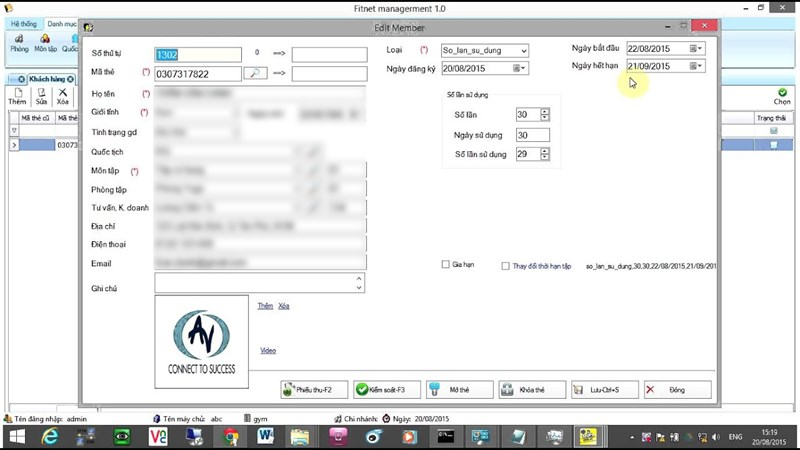Screen dimensions: 800x450
Task: Click the Sửa edit icon
Action: 41,96
